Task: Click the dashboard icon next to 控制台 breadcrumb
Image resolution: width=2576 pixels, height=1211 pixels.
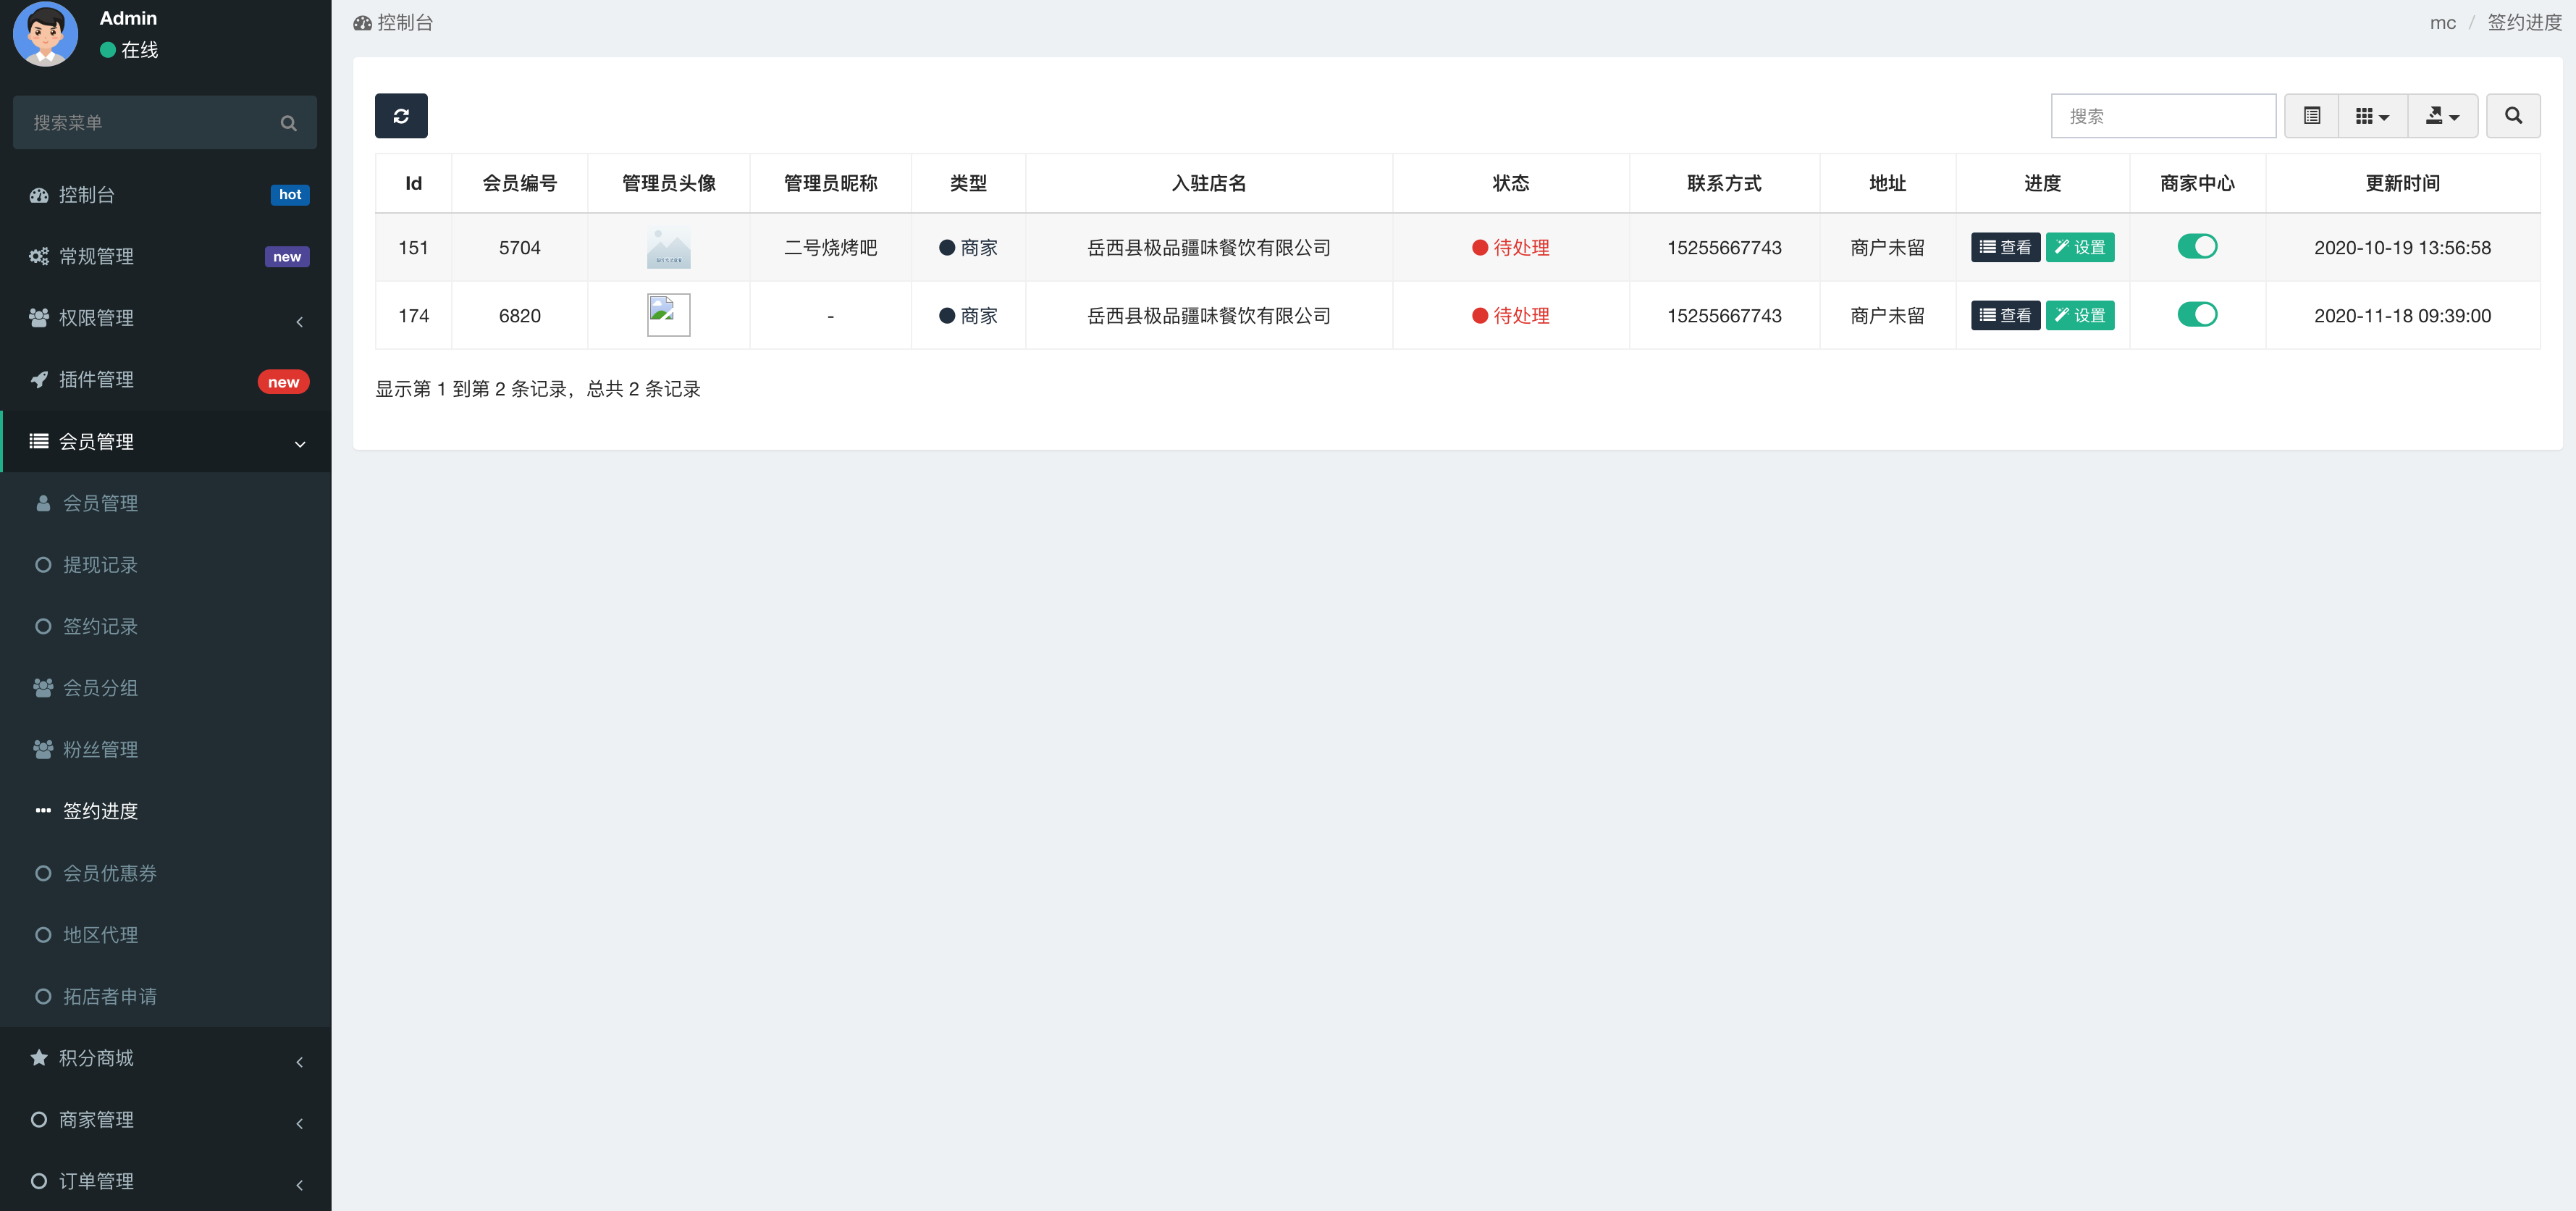Action: point(362,23)
